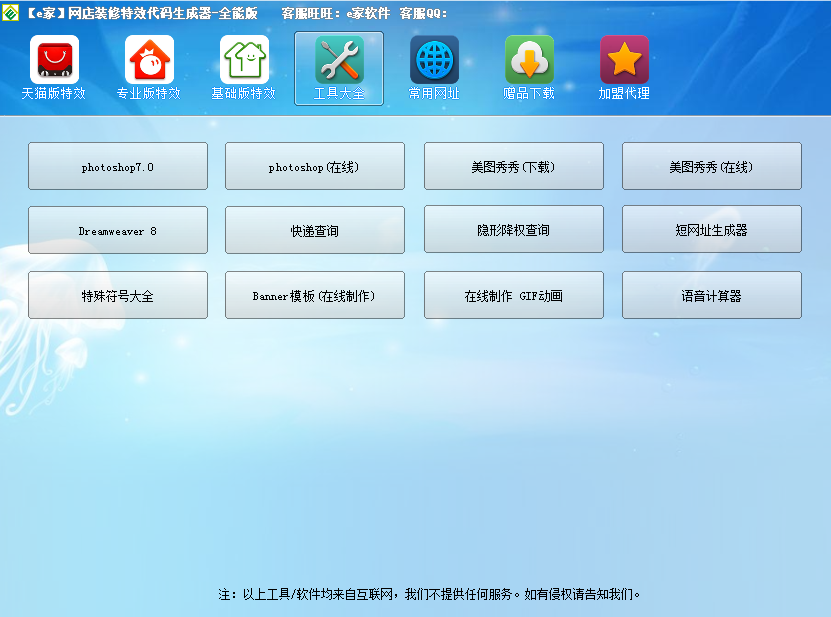Viewport: 831px width, 617px height.
Task: Click the 美图秀秀(下载) button
Action: [514, 166]
